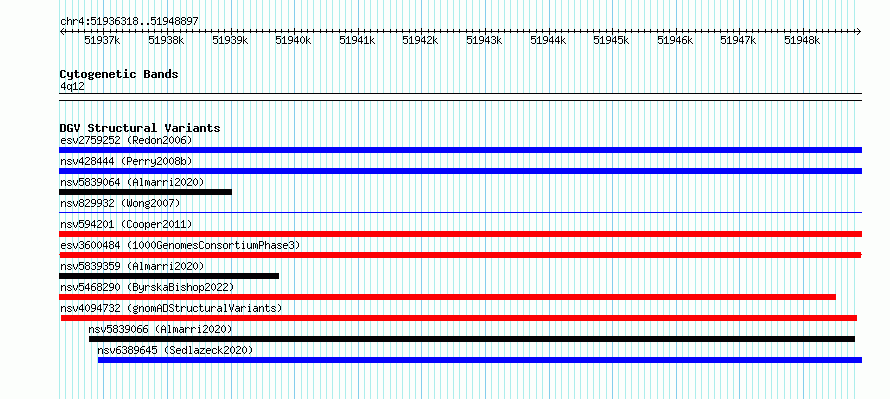
Task: Click the 51944k ruler tick label
Action: (x=548, y=40)
